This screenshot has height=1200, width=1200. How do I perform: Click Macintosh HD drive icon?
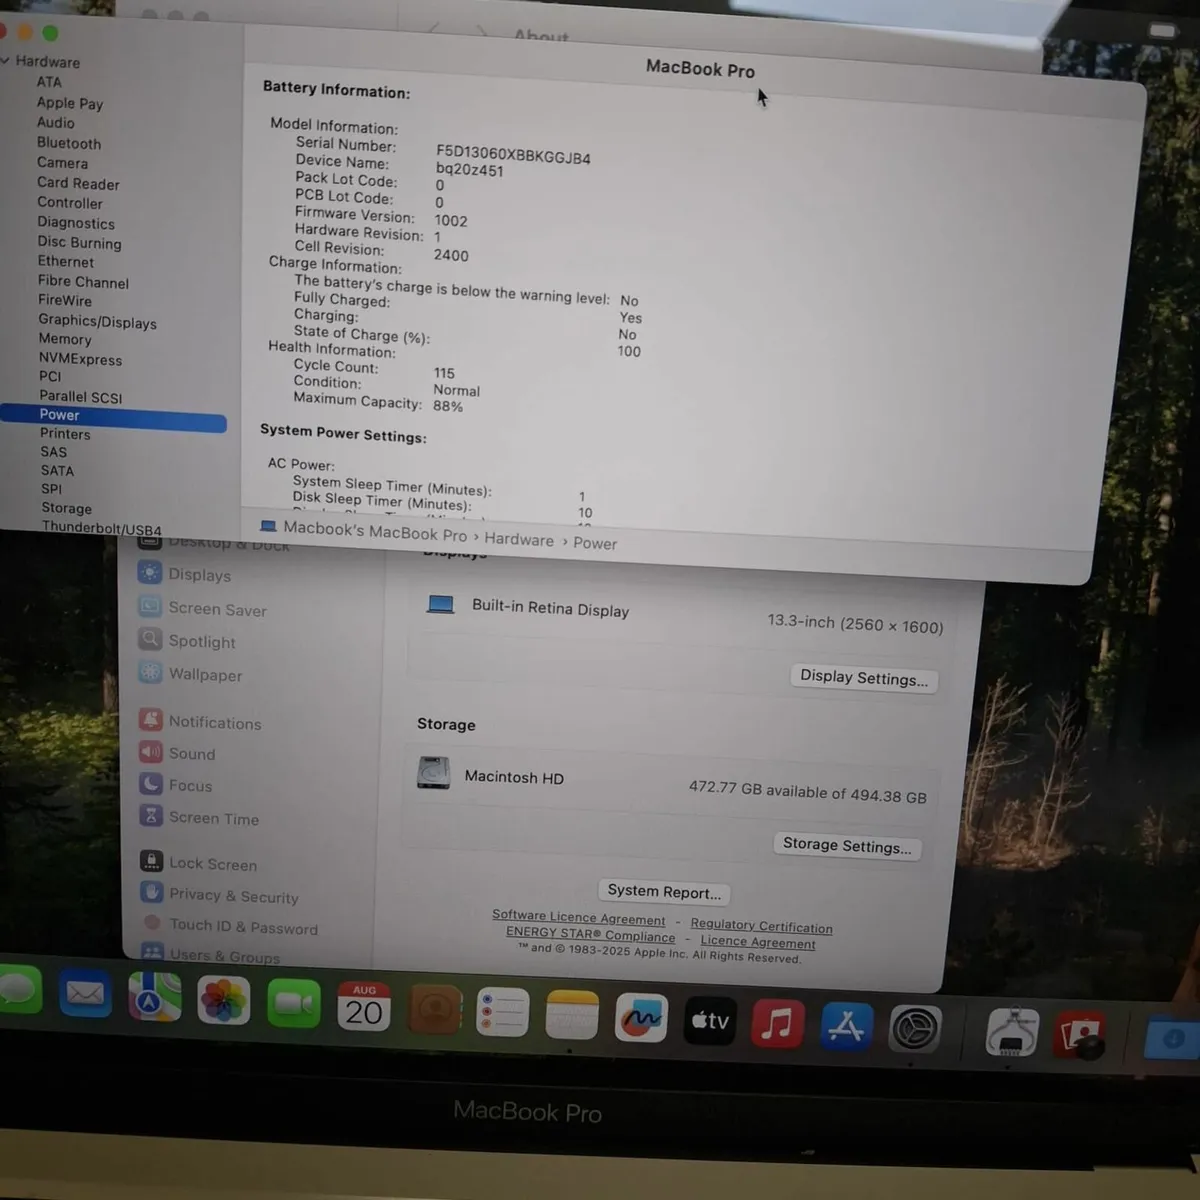434,773
